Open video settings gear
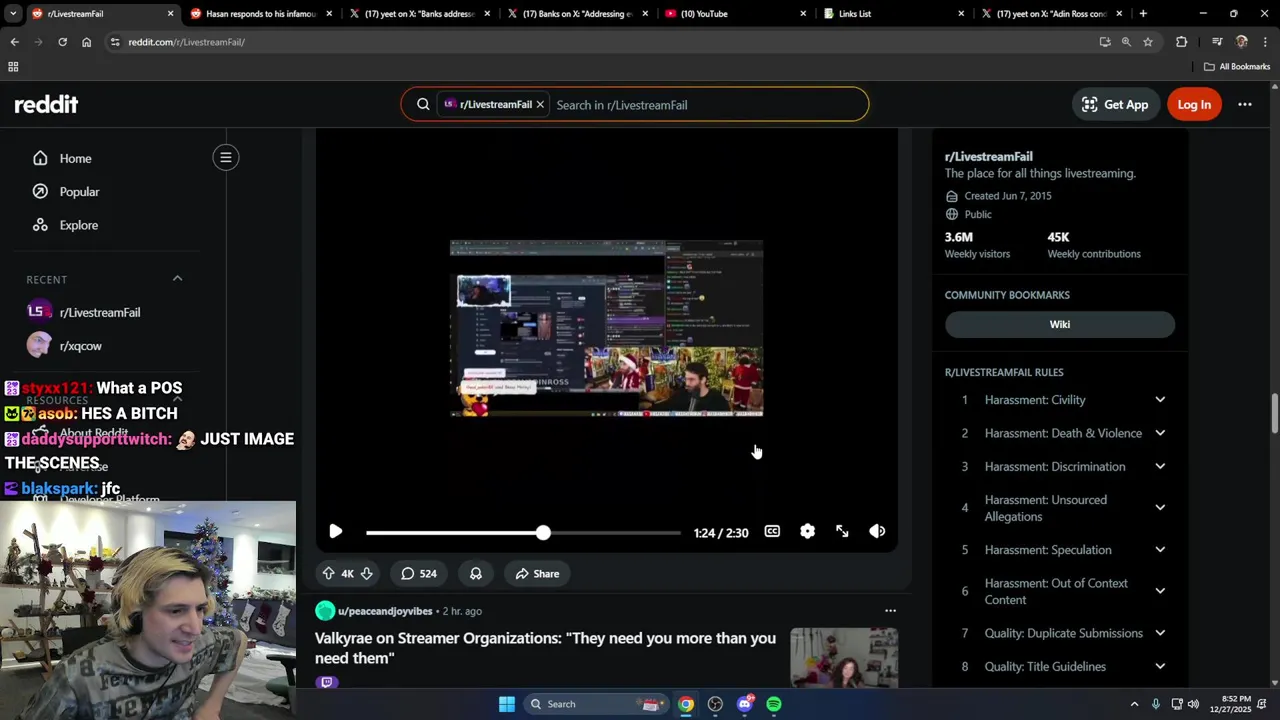 (807, 531)
